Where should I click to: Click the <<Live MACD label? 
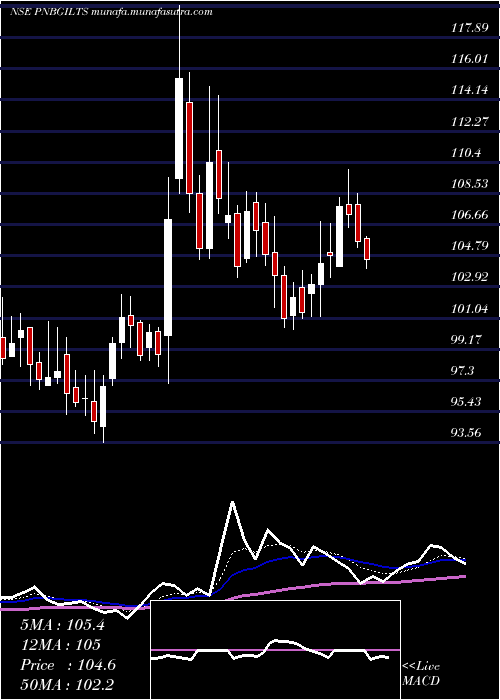[x=421, y=674]
